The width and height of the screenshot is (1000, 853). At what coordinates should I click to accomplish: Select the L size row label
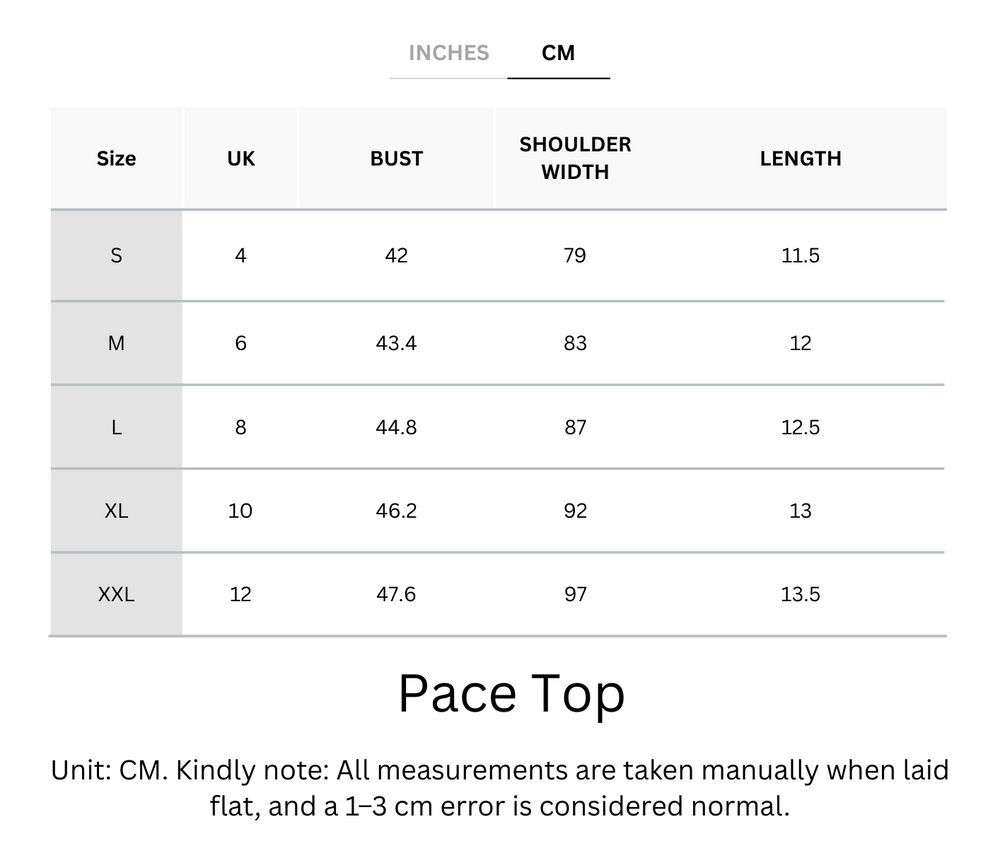[x=116, y=427]
